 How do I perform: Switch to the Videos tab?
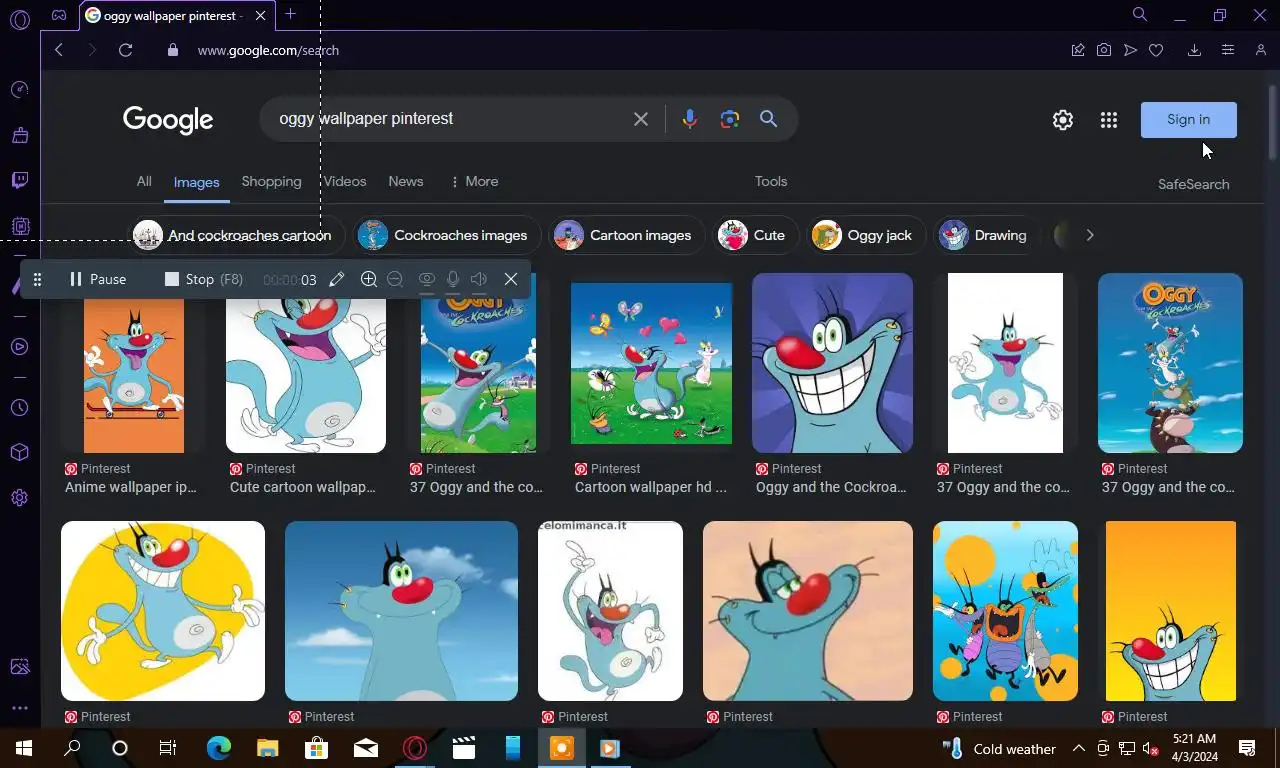coord(345,181)
